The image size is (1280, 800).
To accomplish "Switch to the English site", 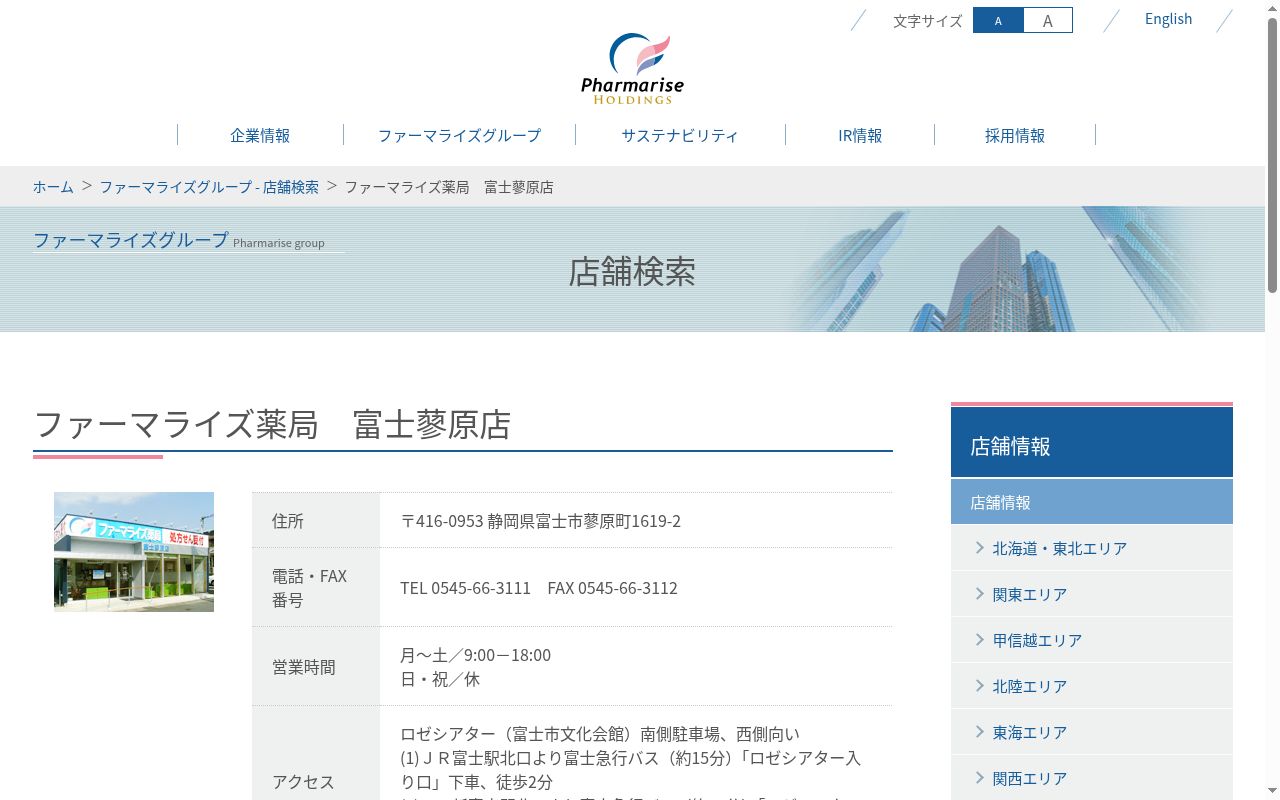I will pyautogui.click(x=1168, y=19).
